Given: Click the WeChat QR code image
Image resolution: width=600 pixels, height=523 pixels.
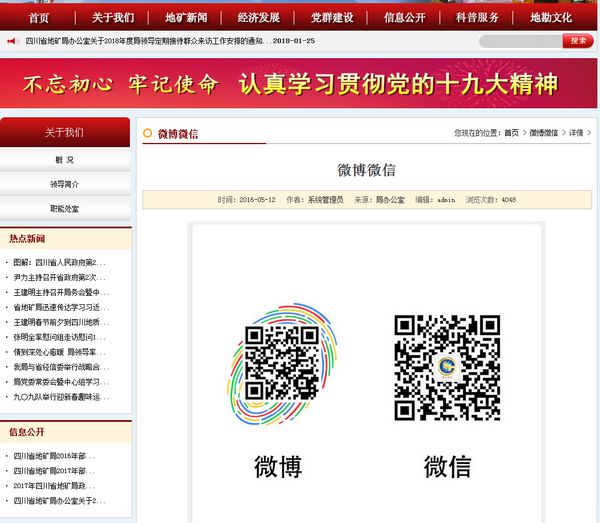Looking at the screenshot, I should 447,368.
